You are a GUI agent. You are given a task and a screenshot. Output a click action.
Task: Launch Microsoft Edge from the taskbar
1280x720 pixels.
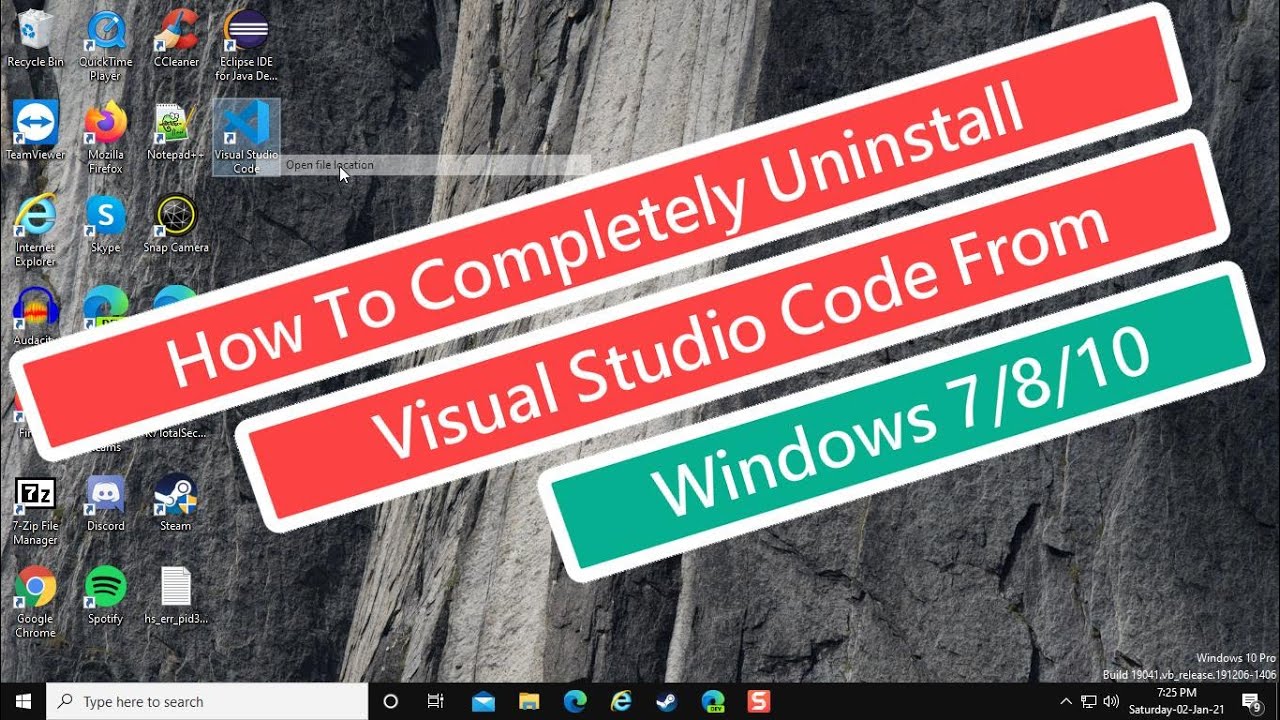tap(575, 702)
